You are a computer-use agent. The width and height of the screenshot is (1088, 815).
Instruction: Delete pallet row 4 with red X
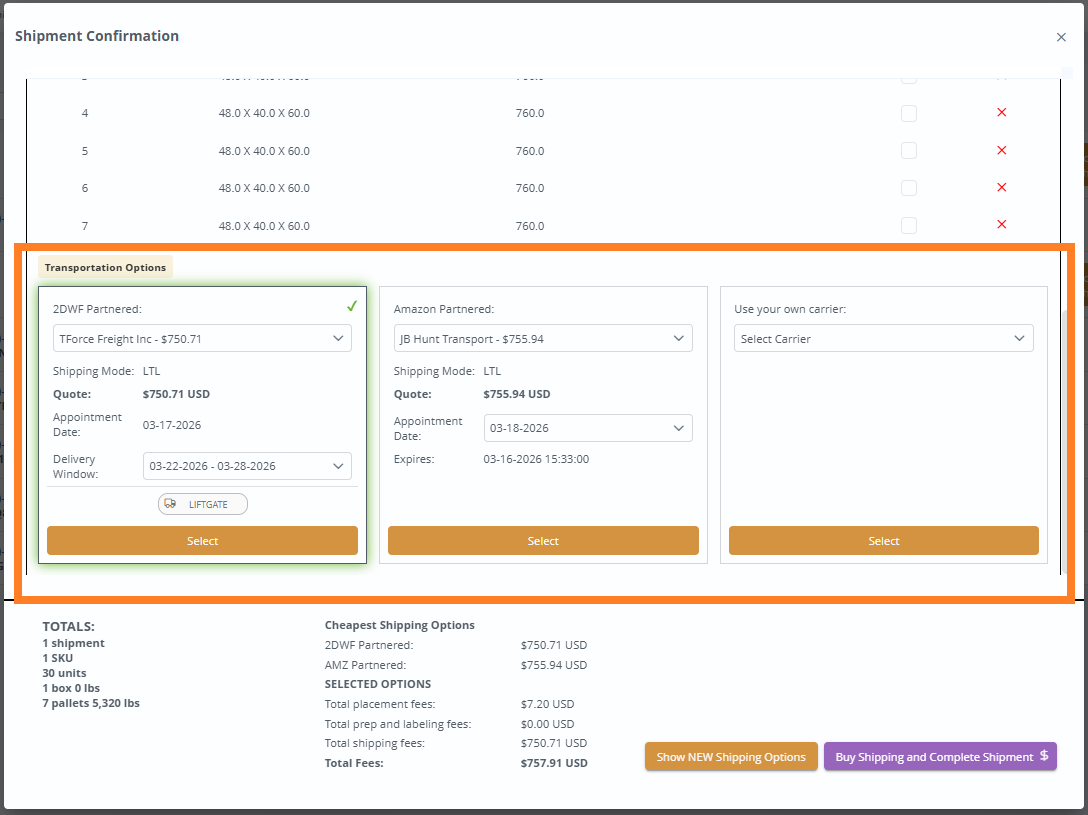coord(1001,113)
